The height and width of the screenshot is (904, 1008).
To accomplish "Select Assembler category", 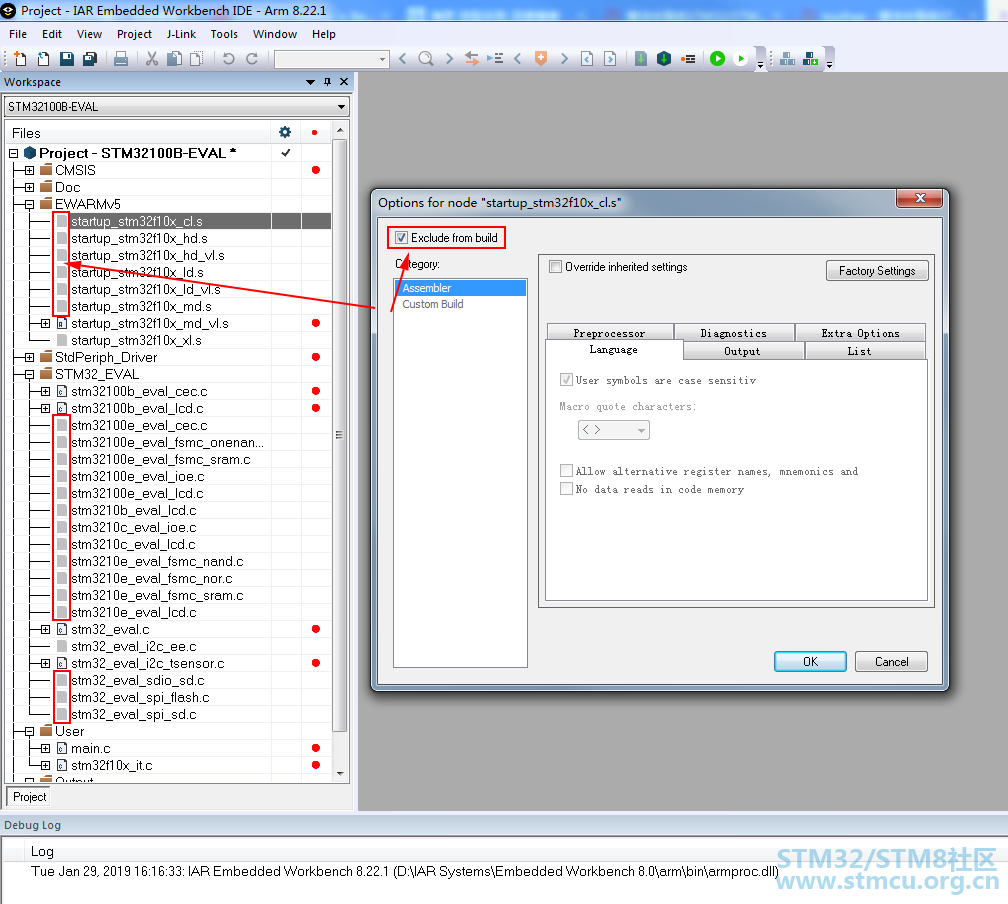I will pyautogui.click(x=460, y=288).
